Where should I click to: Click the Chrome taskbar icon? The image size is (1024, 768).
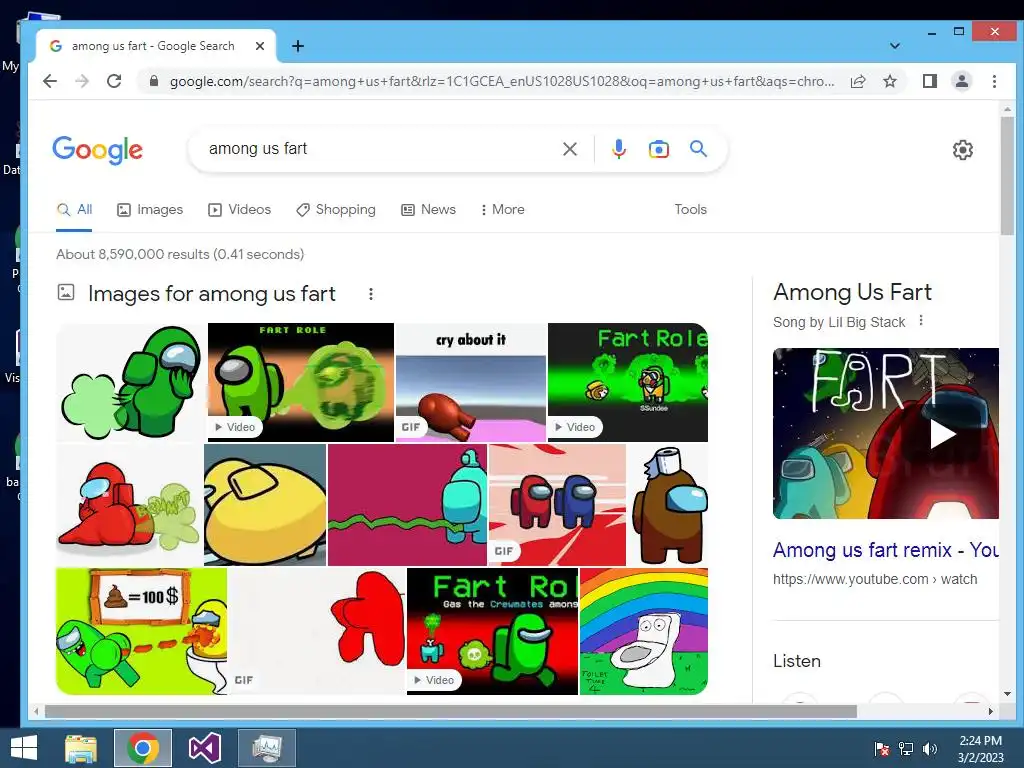click(x=143, y=748)
